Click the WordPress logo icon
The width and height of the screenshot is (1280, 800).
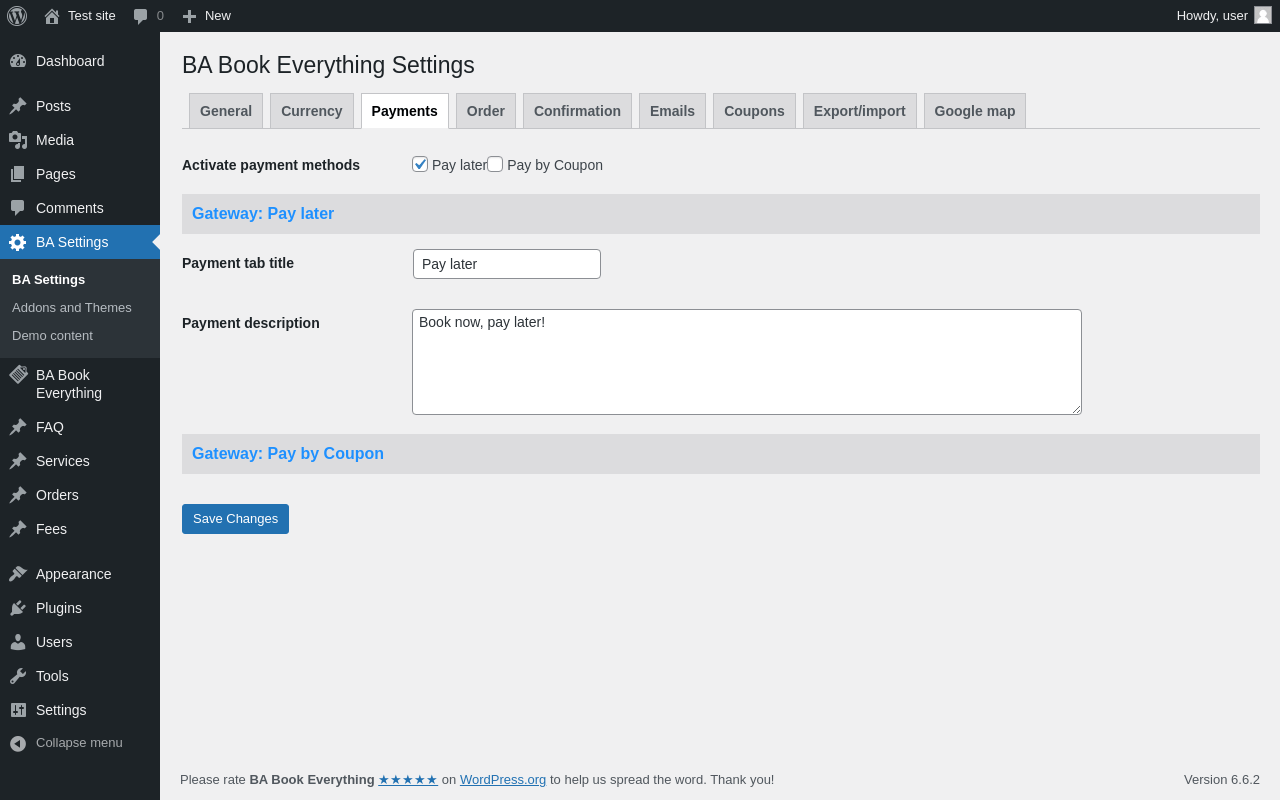17,16
